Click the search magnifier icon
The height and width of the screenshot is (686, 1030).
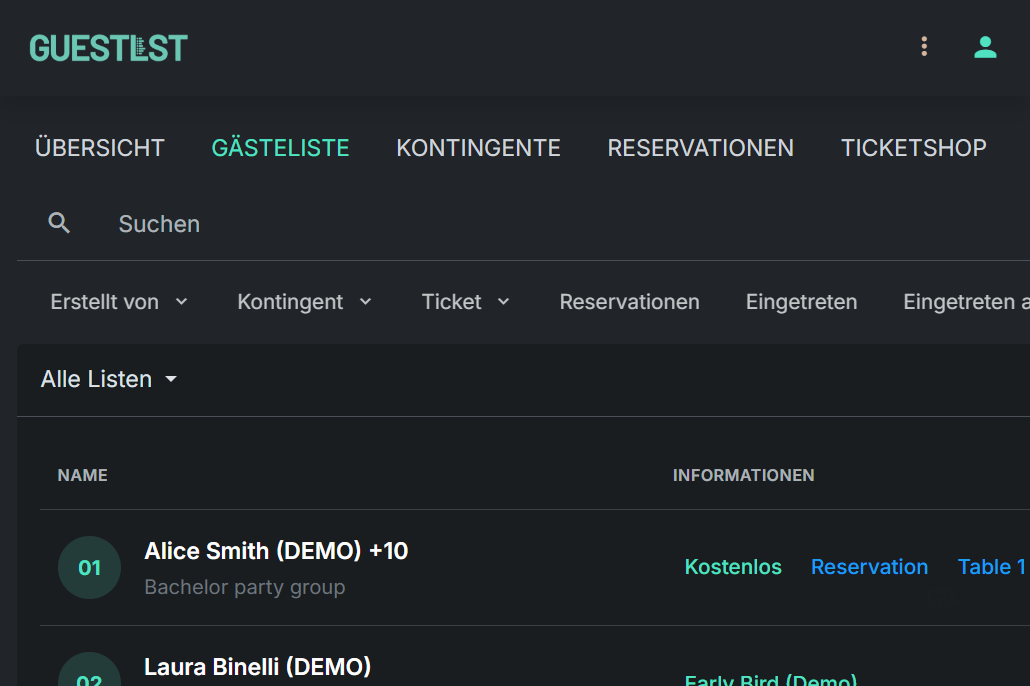click(x=59, y=223)
